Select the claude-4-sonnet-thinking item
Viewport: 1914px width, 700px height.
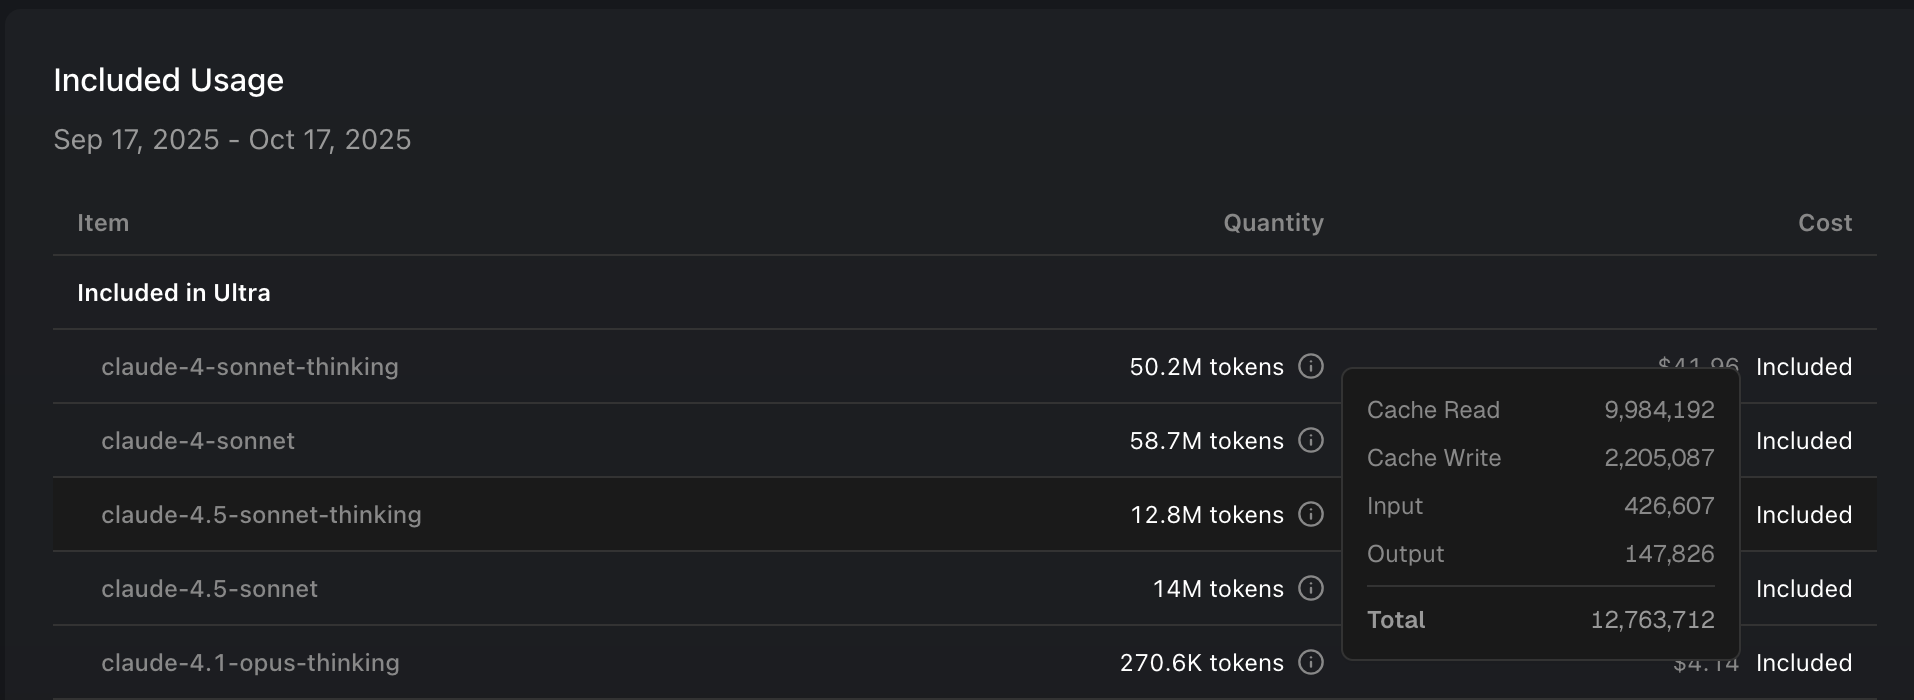pos(249,367)
